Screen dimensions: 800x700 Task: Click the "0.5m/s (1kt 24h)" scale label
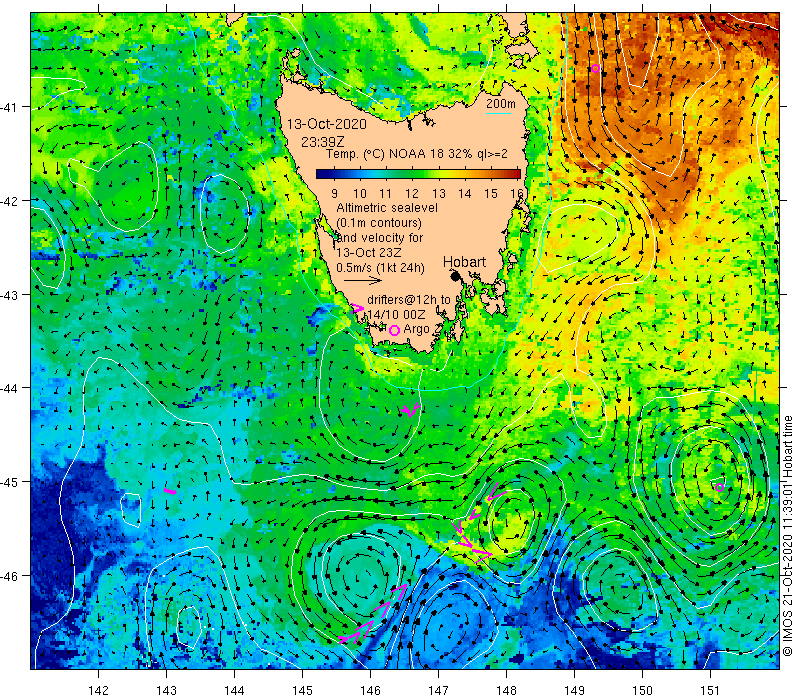[x=381, y=267]
